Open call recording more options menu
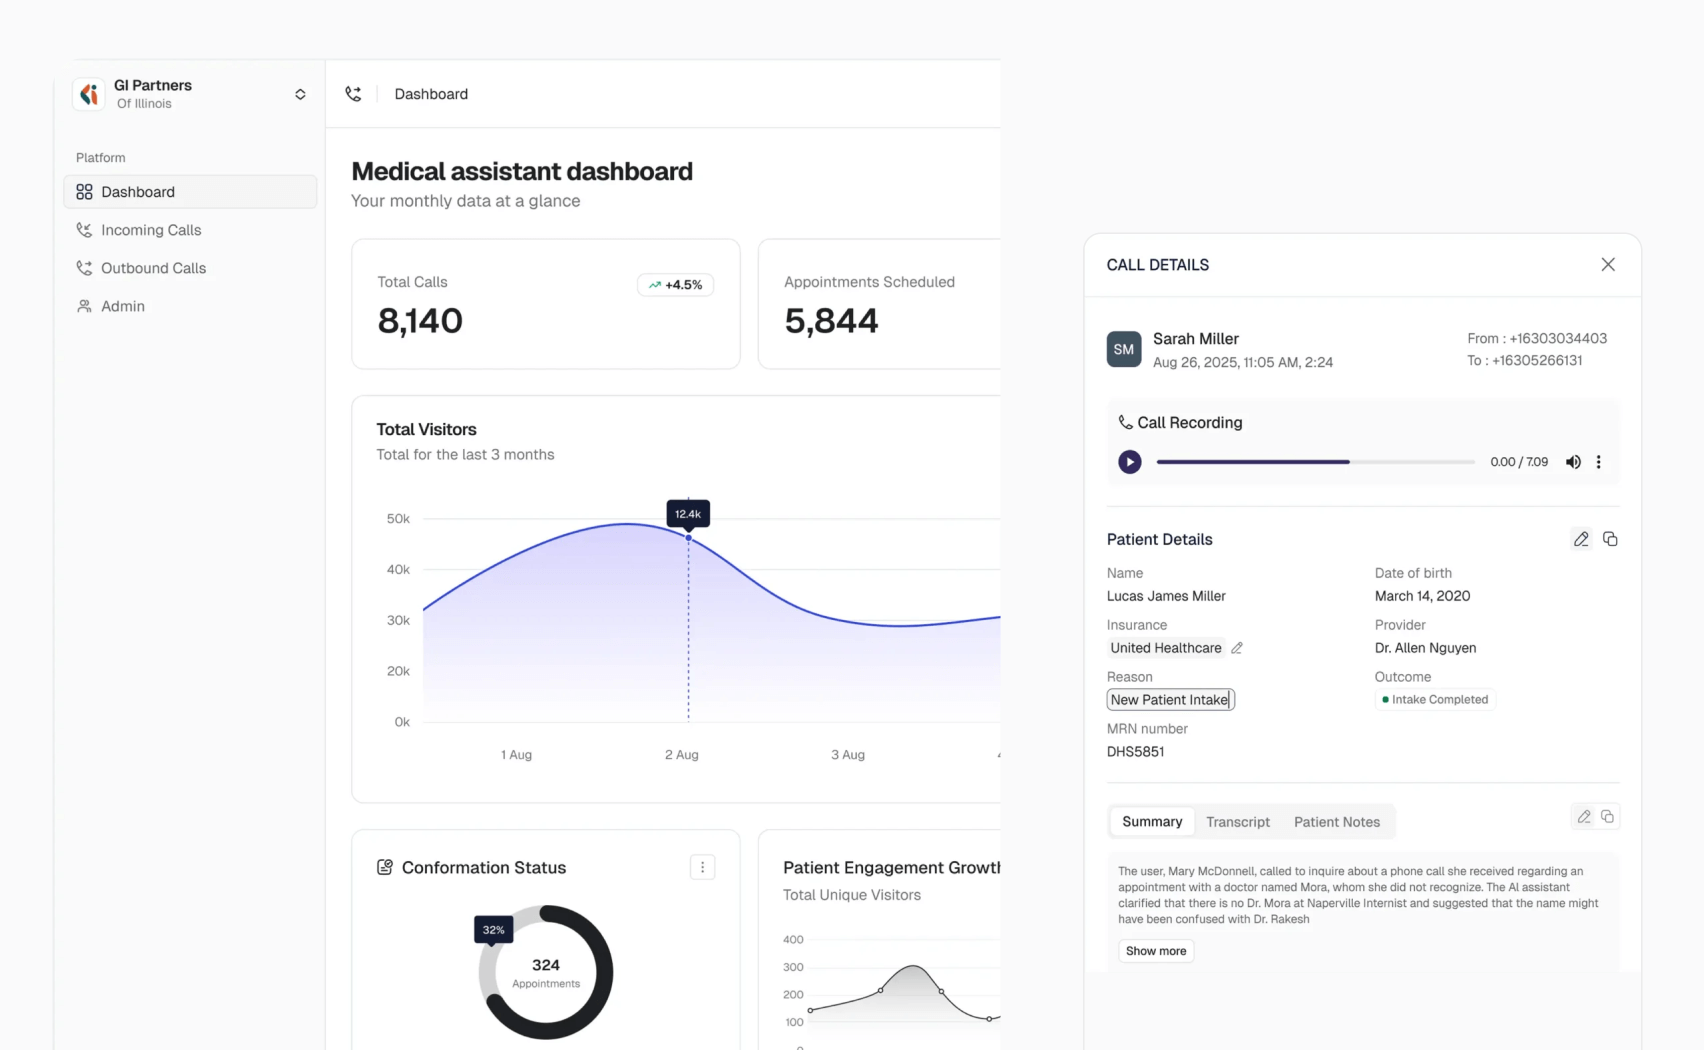 click(x=1598, y=462)
